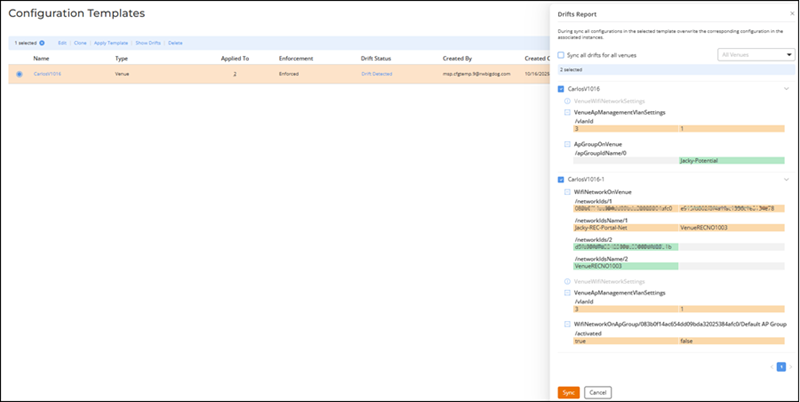
Task: Check the ApGroupOnVenue drift checkbox
Action: 567,144
